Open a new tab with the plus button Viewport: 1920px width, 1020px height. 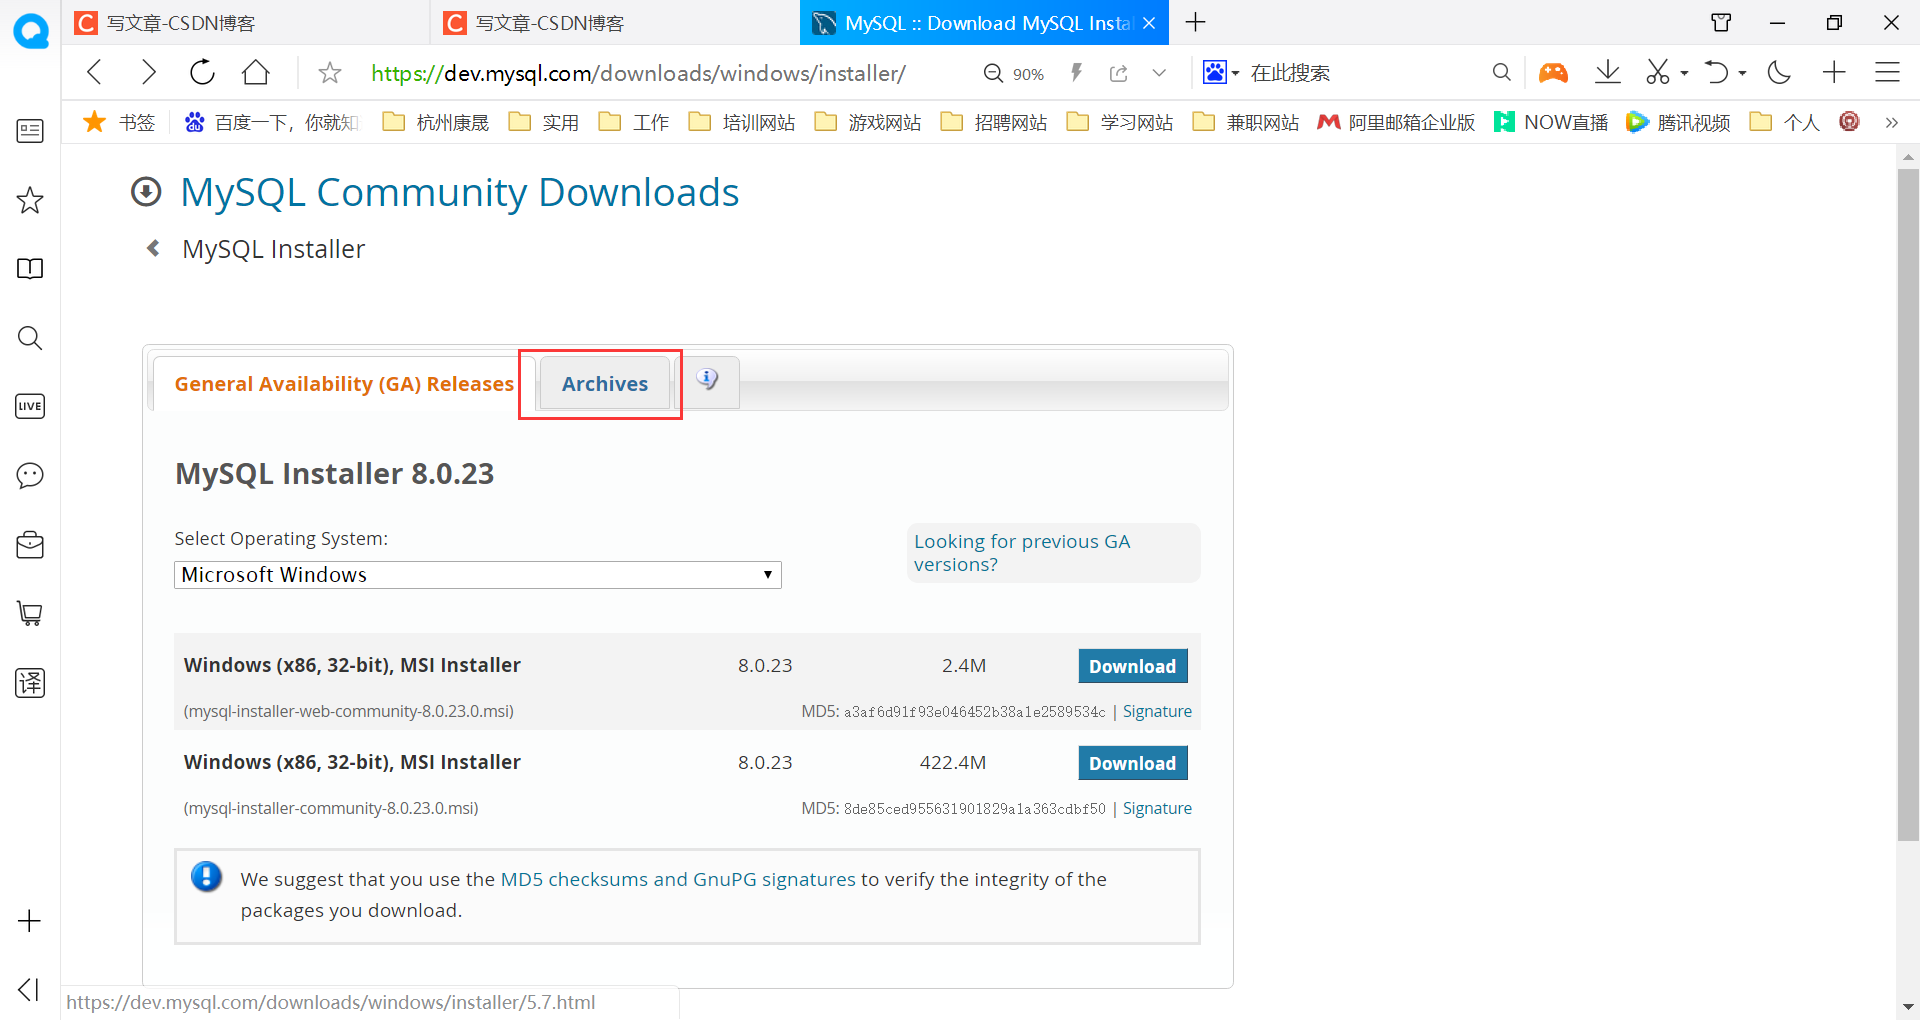click(1195, 22)
